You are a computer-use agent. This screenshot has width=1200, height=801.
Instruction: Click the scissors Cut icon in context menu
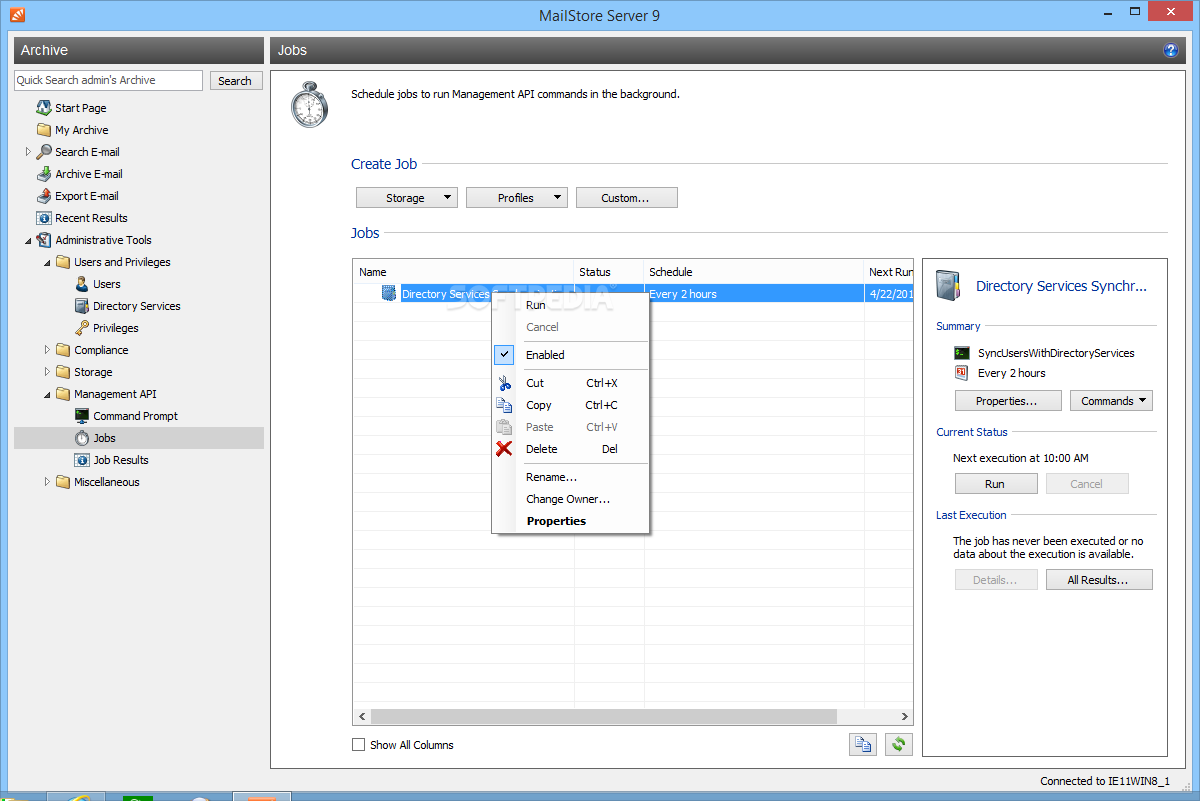pos(505,383)
